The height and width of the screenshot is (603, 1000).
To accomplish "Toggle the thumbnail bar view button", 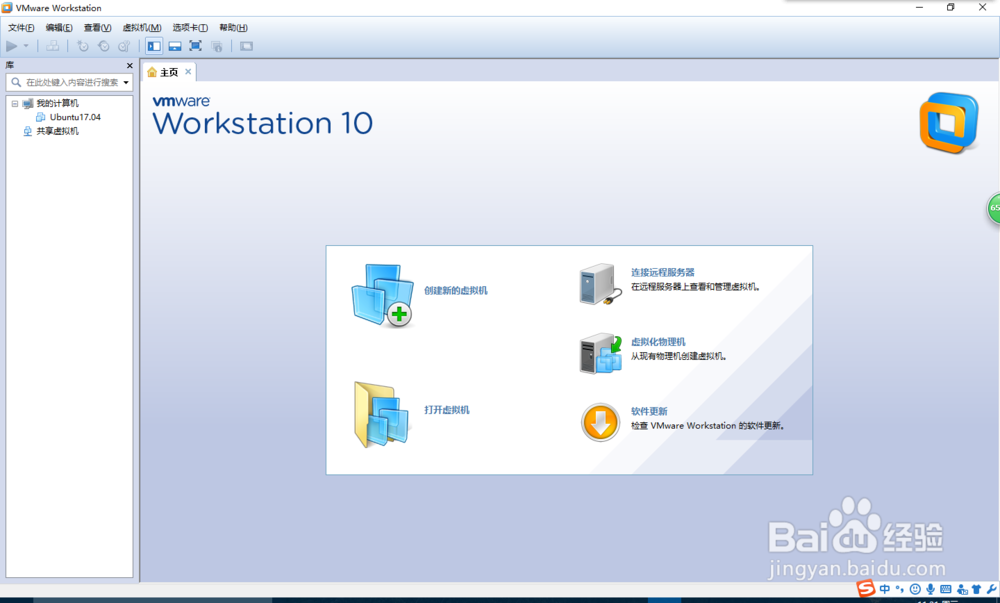I will (175, 46).
